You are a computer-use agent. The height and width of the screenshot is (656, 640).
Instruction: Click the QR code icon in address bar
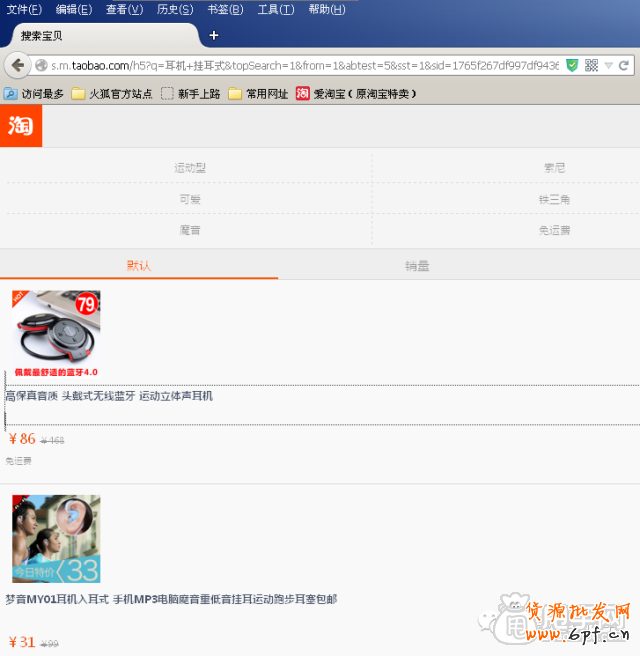click(x=591, y=65)
